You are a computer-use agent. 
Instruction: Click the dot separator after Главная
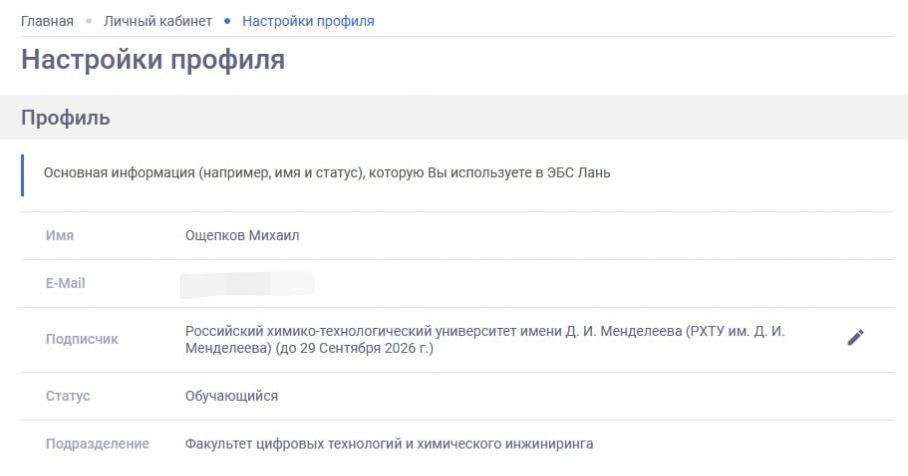89,22
